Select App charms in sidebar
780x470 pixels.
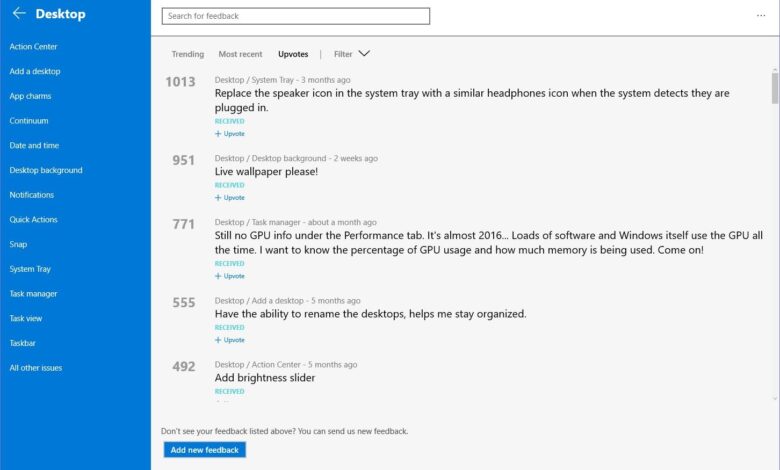click(30, 96)
